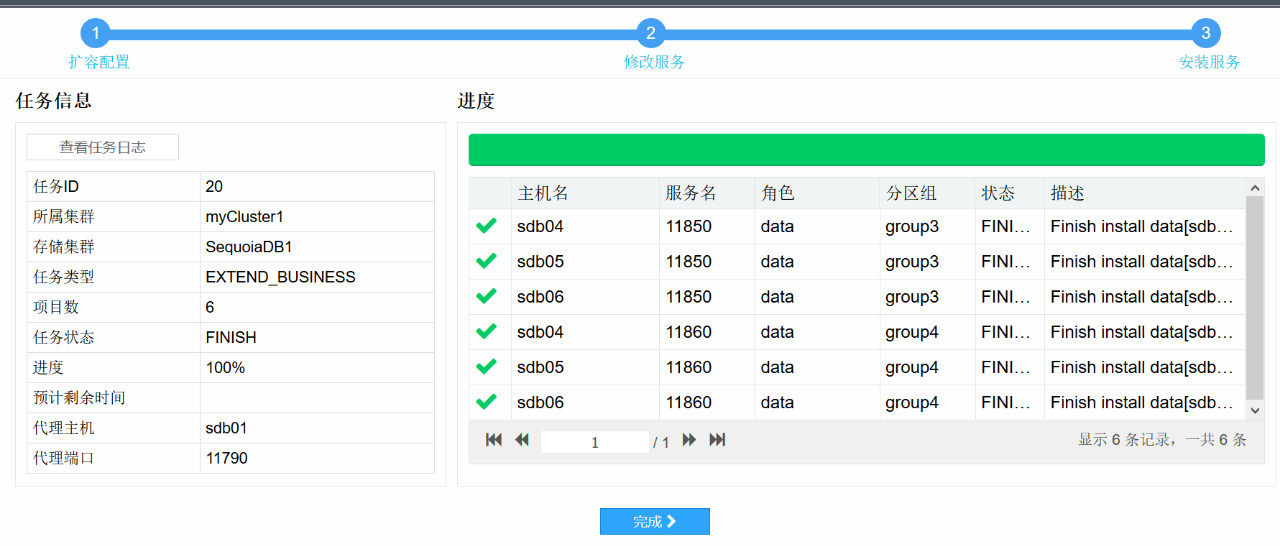Click green checkmark for sdb05 port 11850 row
Viewport: 1280px width, 546px height.
coord(487,261)
